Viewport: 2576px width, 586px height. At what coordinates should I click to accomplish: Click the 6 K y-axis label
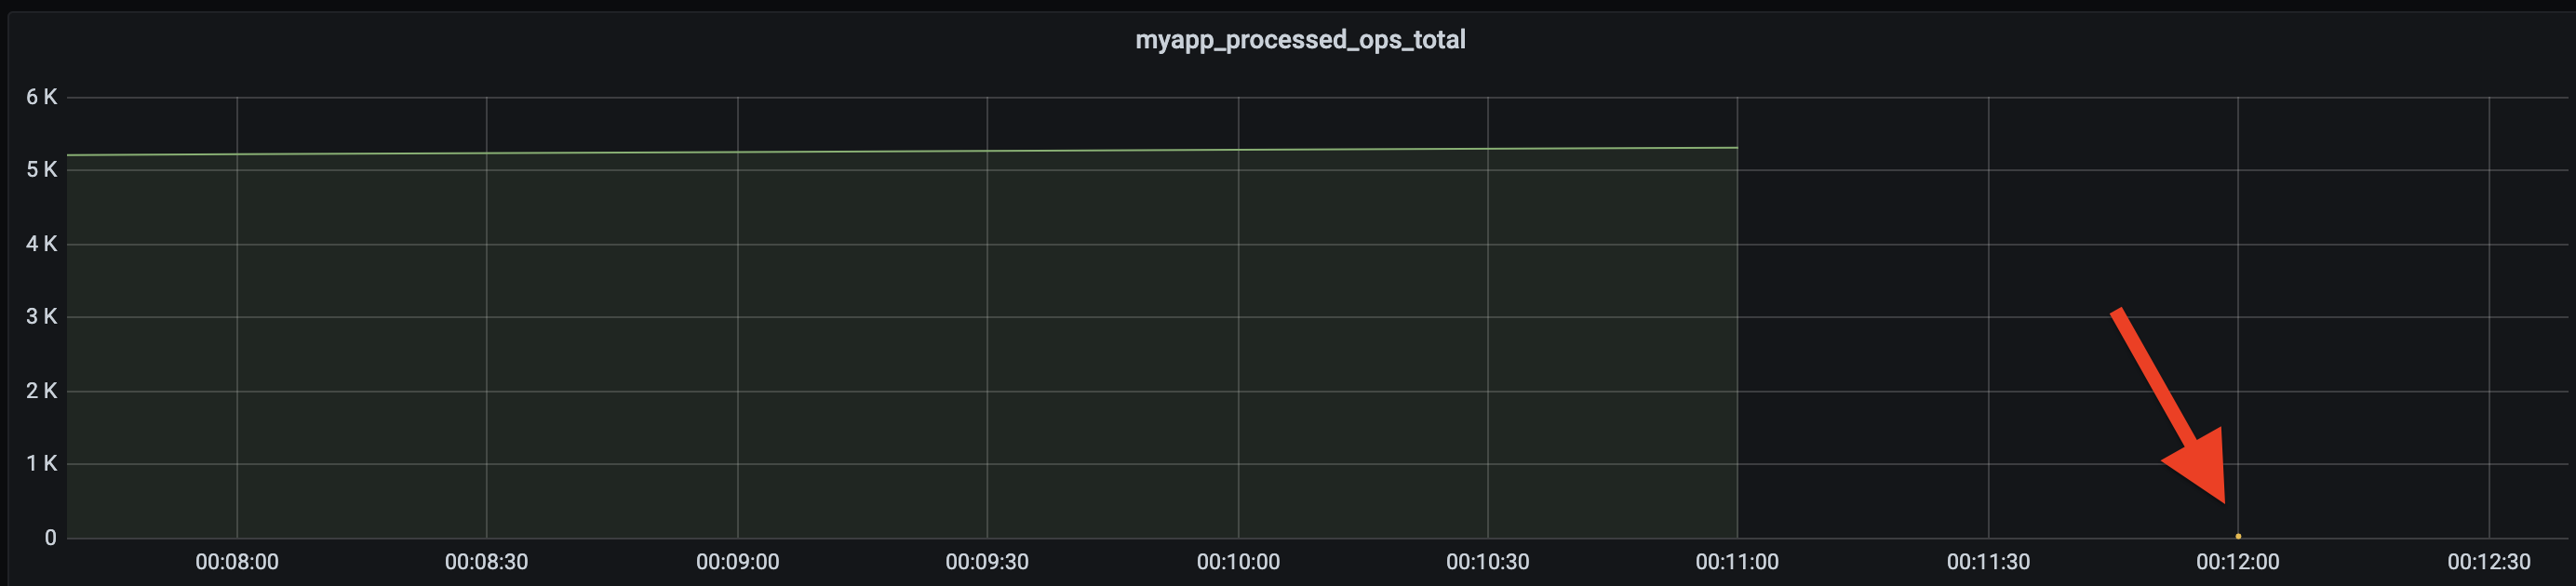(42, 97)
